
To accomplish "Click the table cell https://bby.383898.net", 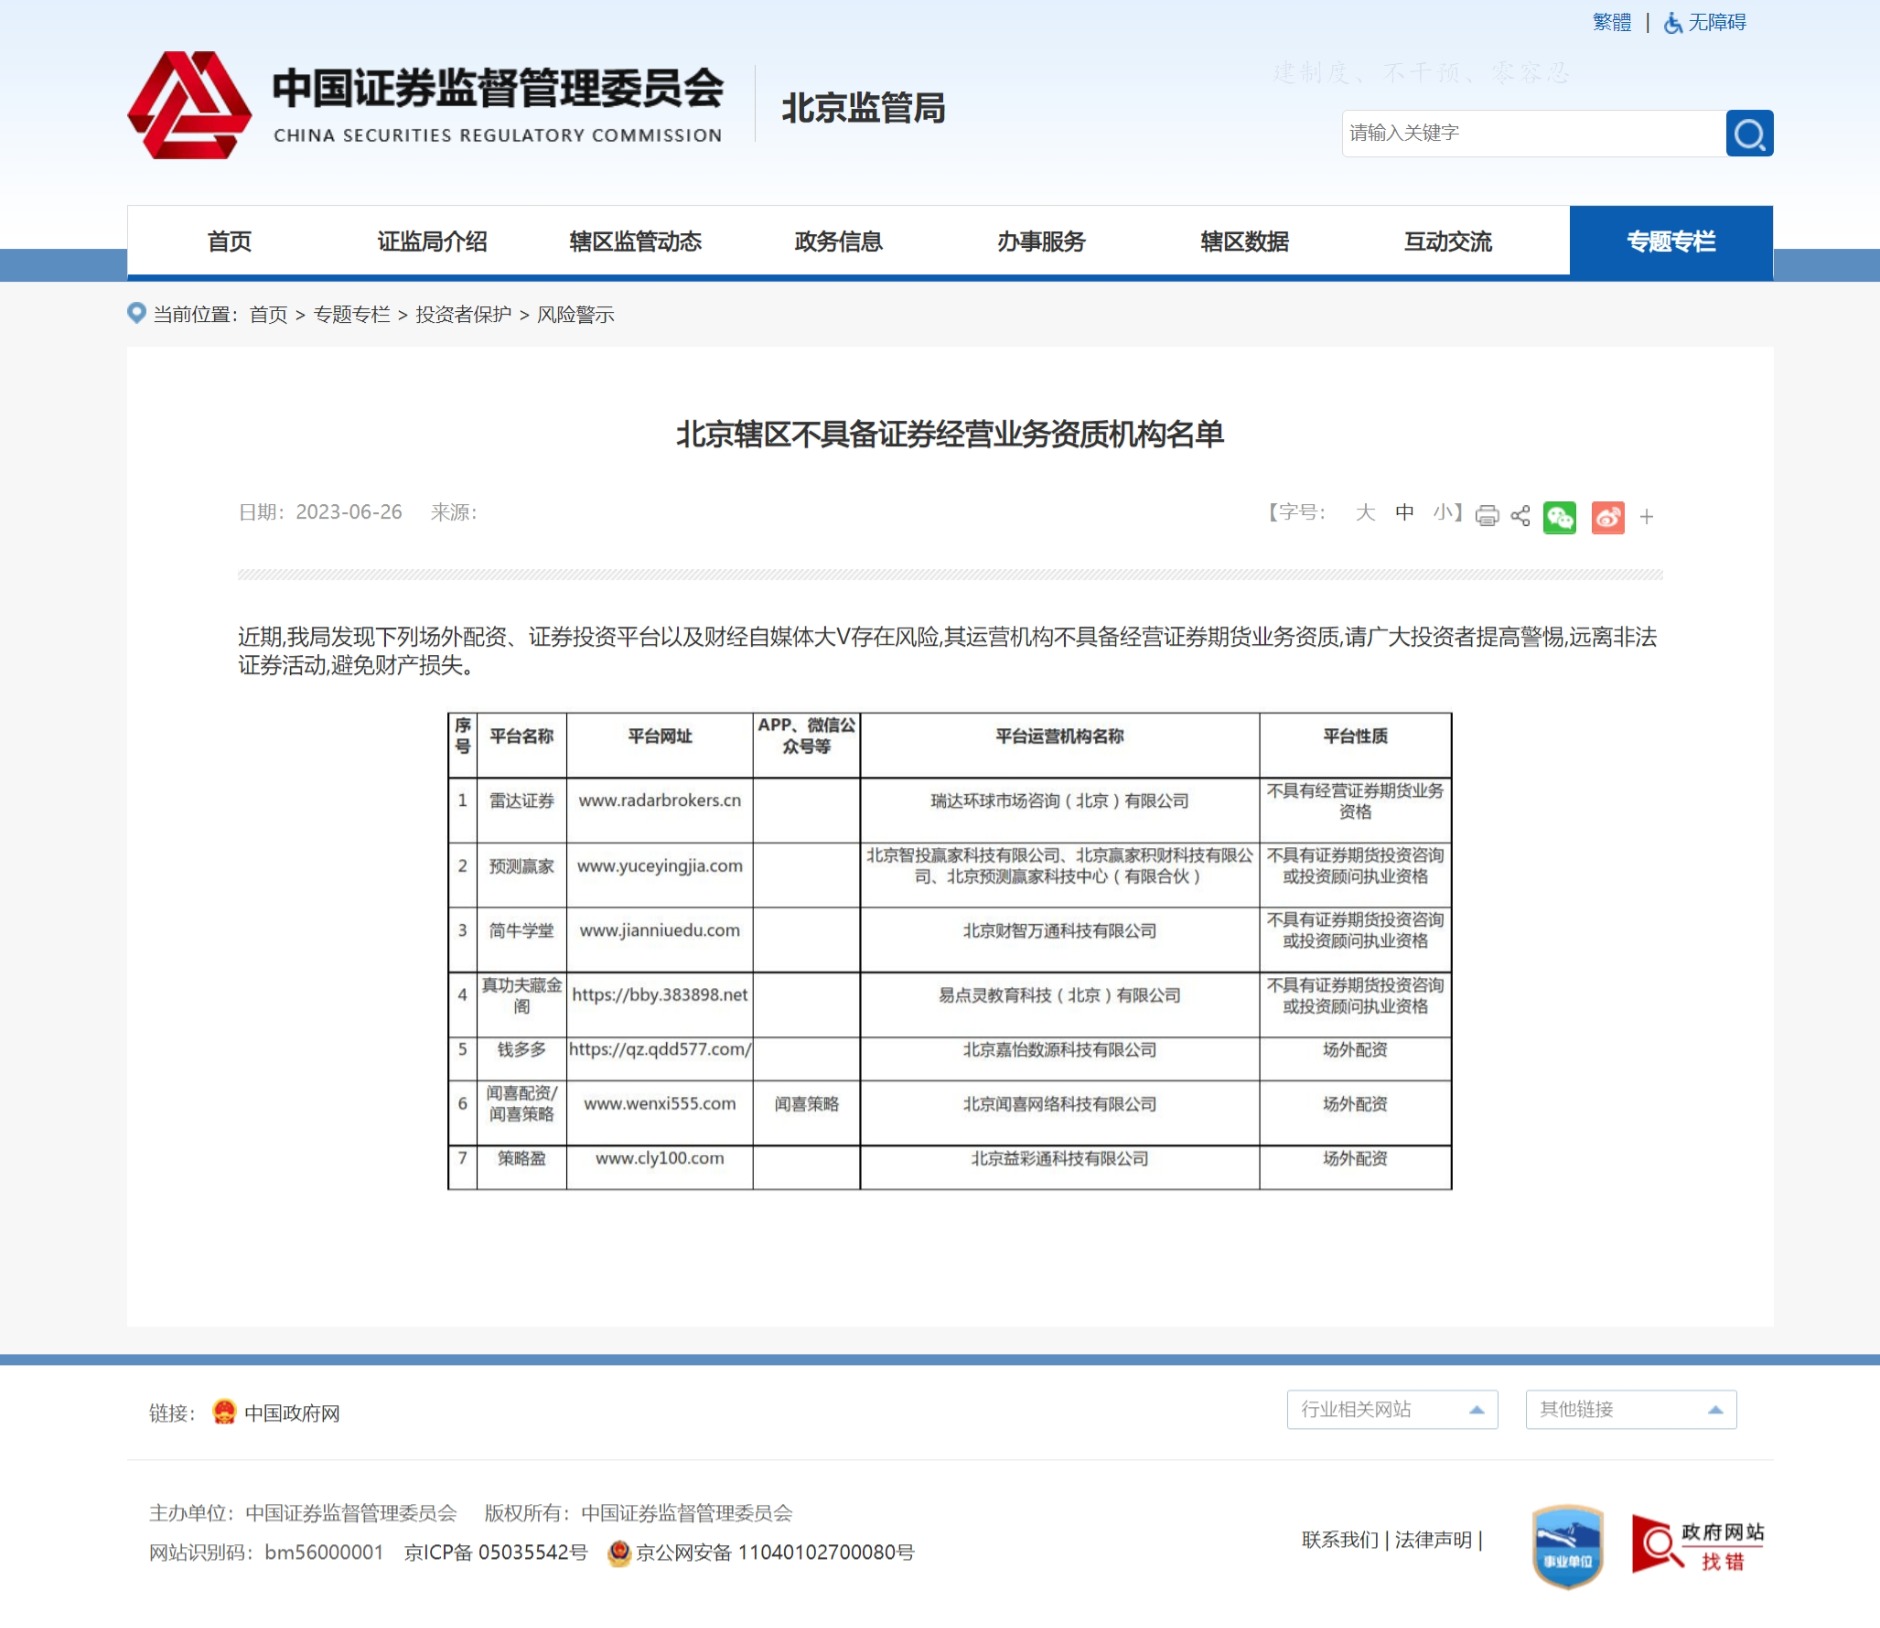I will pyautogui.click(x=660, y=994).
